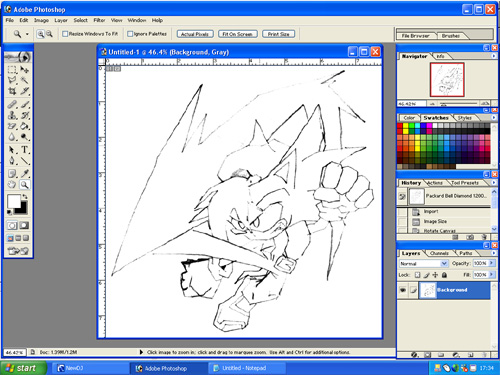Switch to the Channels tab

439,253
